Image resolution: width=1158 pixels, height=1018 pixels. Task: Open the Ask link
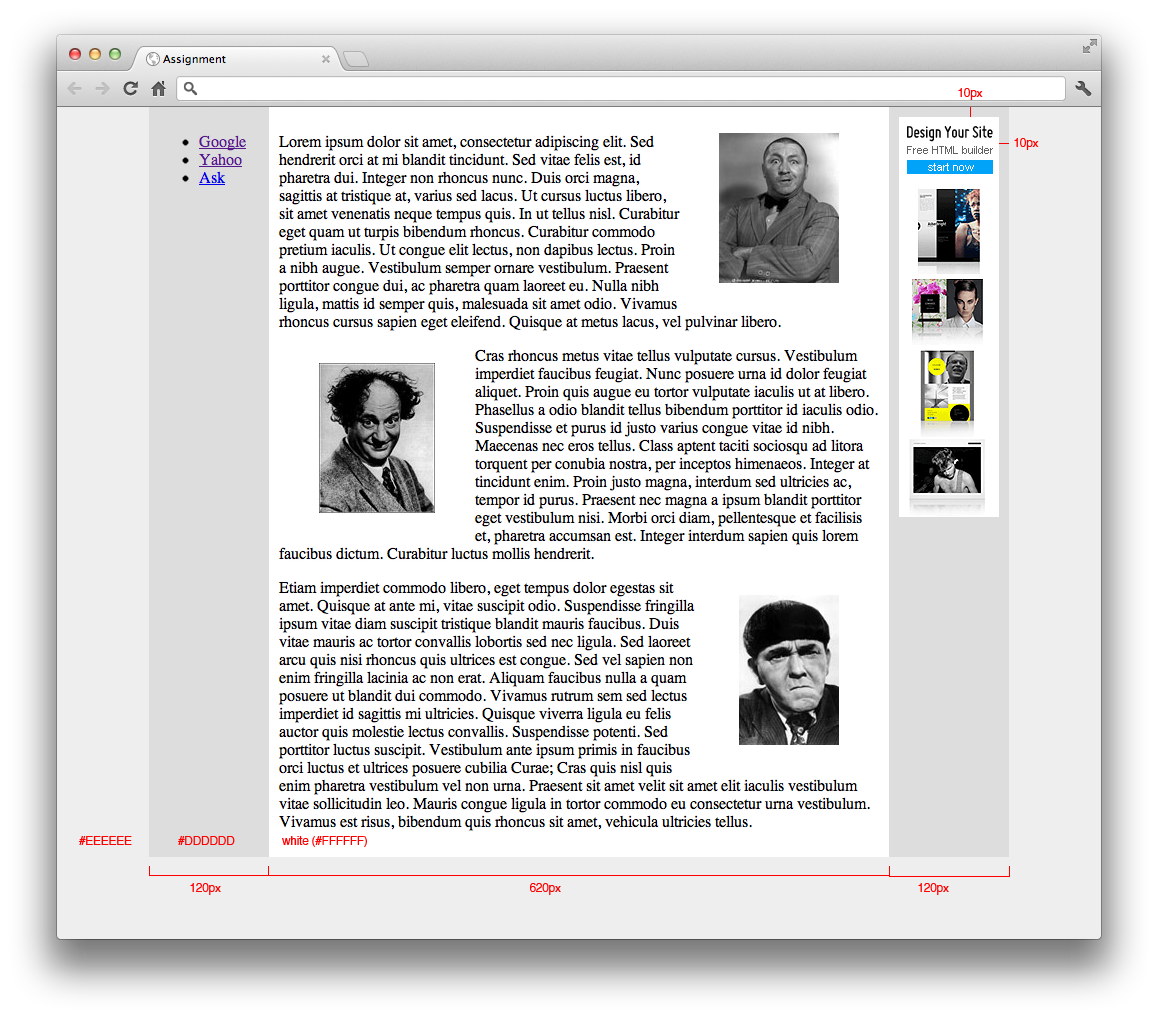212,178
